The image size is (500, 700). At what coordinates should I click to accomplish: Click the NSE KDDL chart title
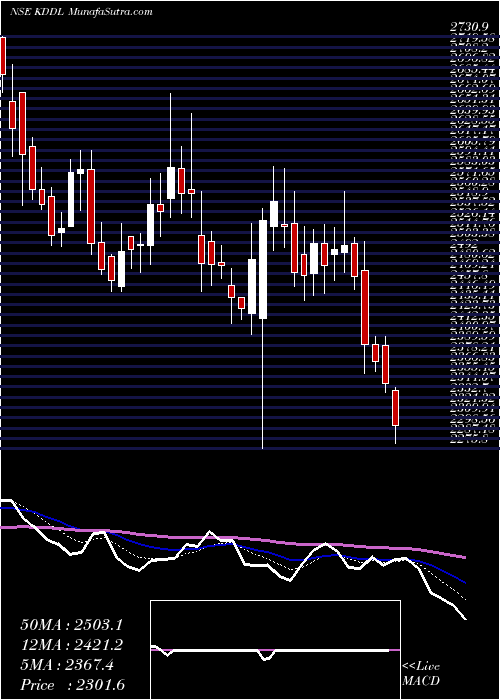coord(38,12)
